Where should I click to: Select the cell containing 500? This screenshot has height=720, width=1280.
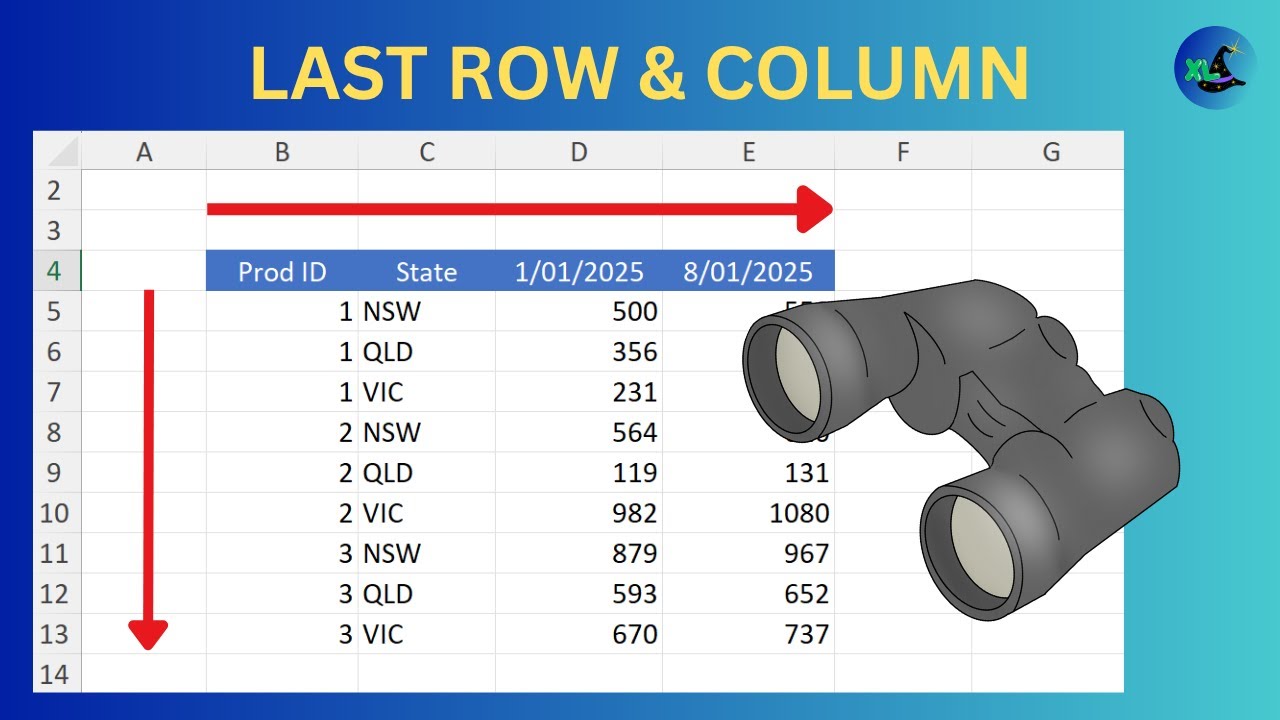[x=579, y=311]
